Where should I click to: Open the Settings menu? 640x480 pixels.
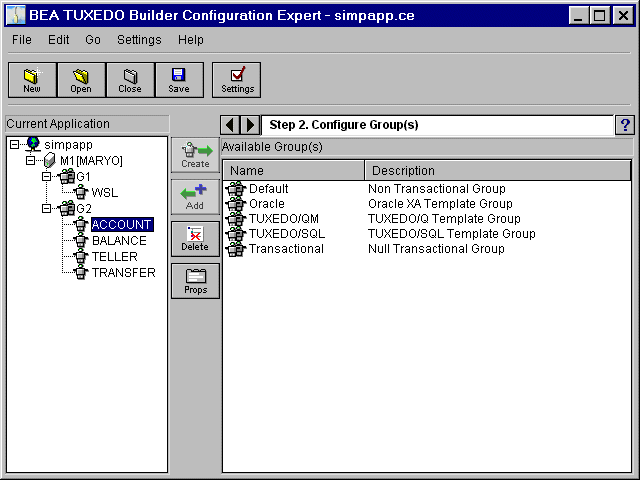(139, 40)
